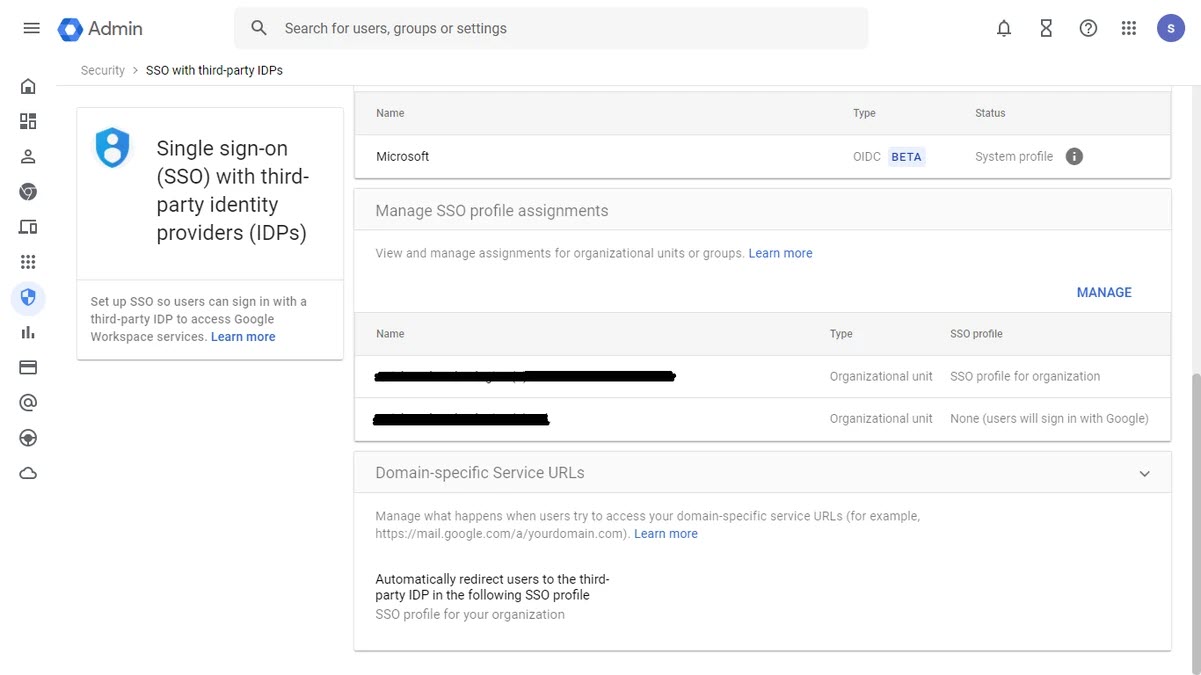Select the None (users will sign in with Google) row
This screenshot has width=1201, height=675.
(762, 418)
